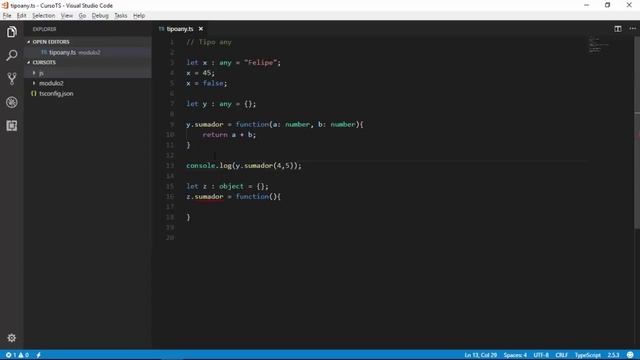Open tsconfig.json in the explorer
The image size is (640, 360).
56,93
